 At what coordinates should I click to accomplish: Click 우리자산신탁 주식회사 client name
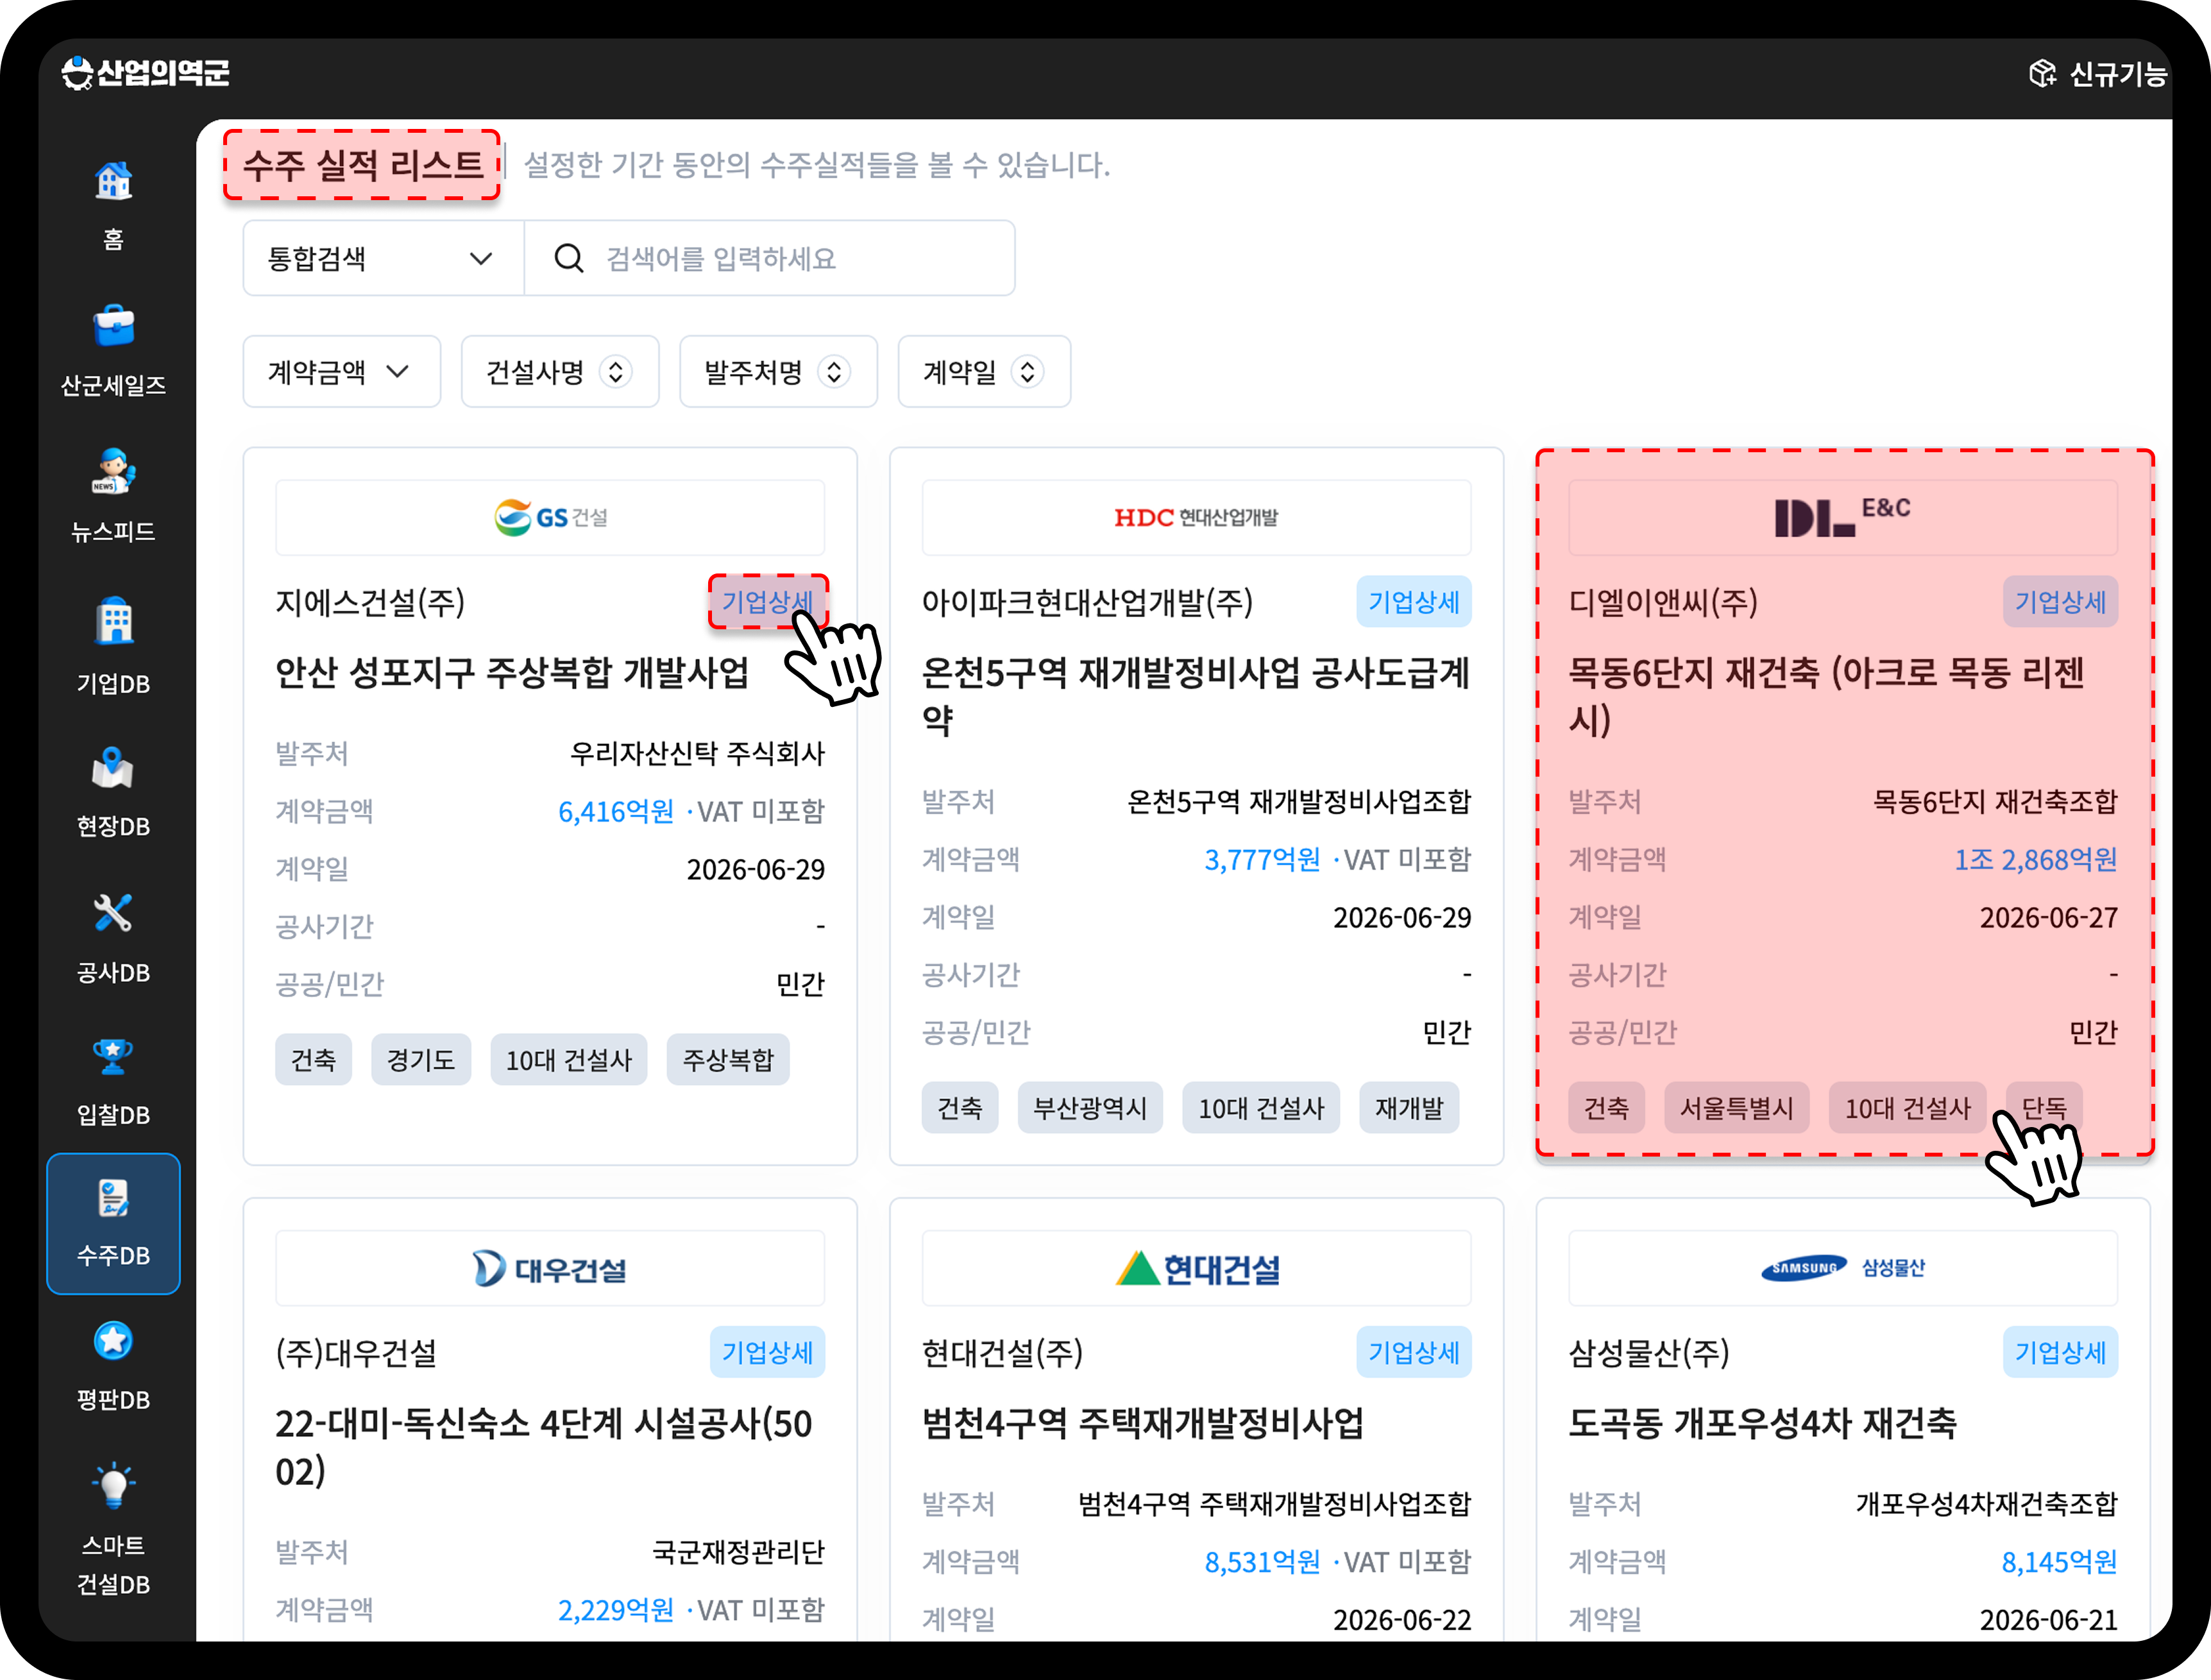(x=697, y=753)
